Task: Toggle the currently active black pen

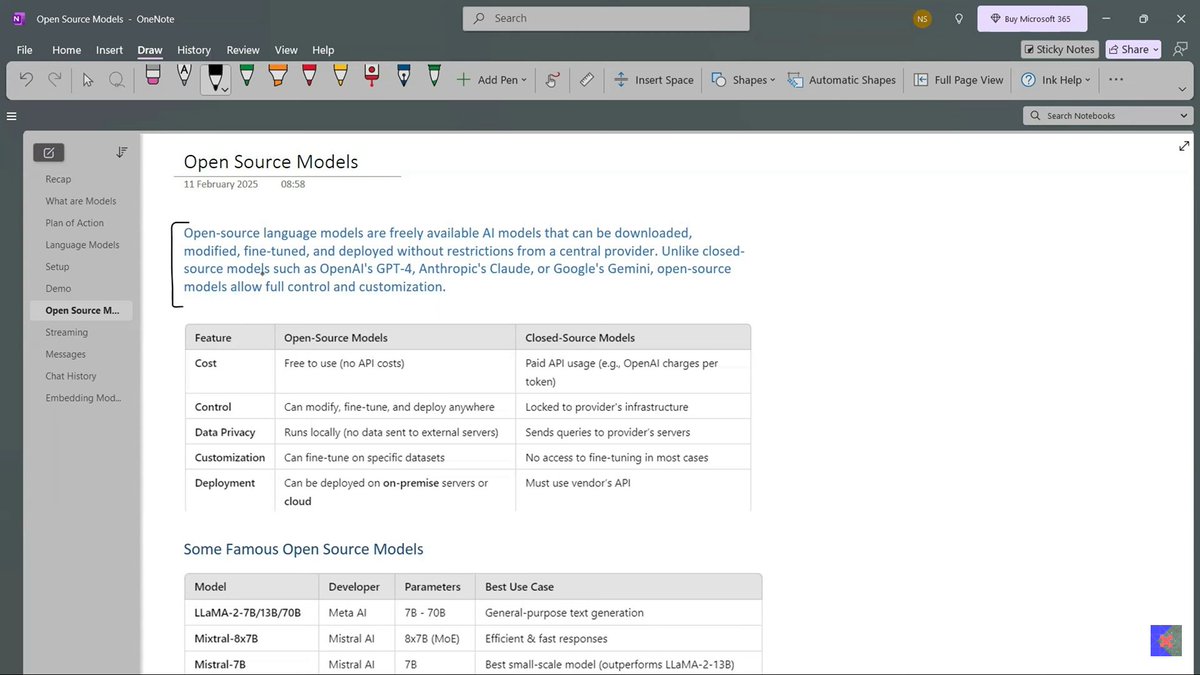Action: 215,79
